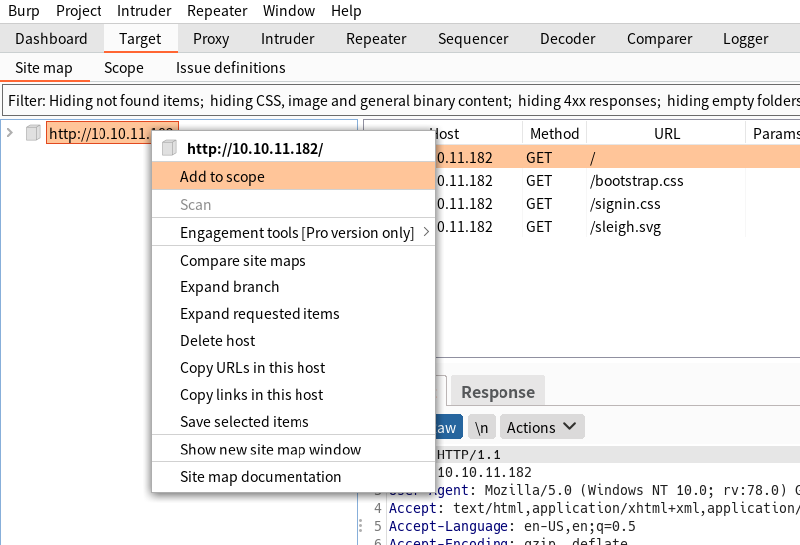Open Engagement tools submenu
This screenshot has height=545, width=800.
(x=293, y=233)
